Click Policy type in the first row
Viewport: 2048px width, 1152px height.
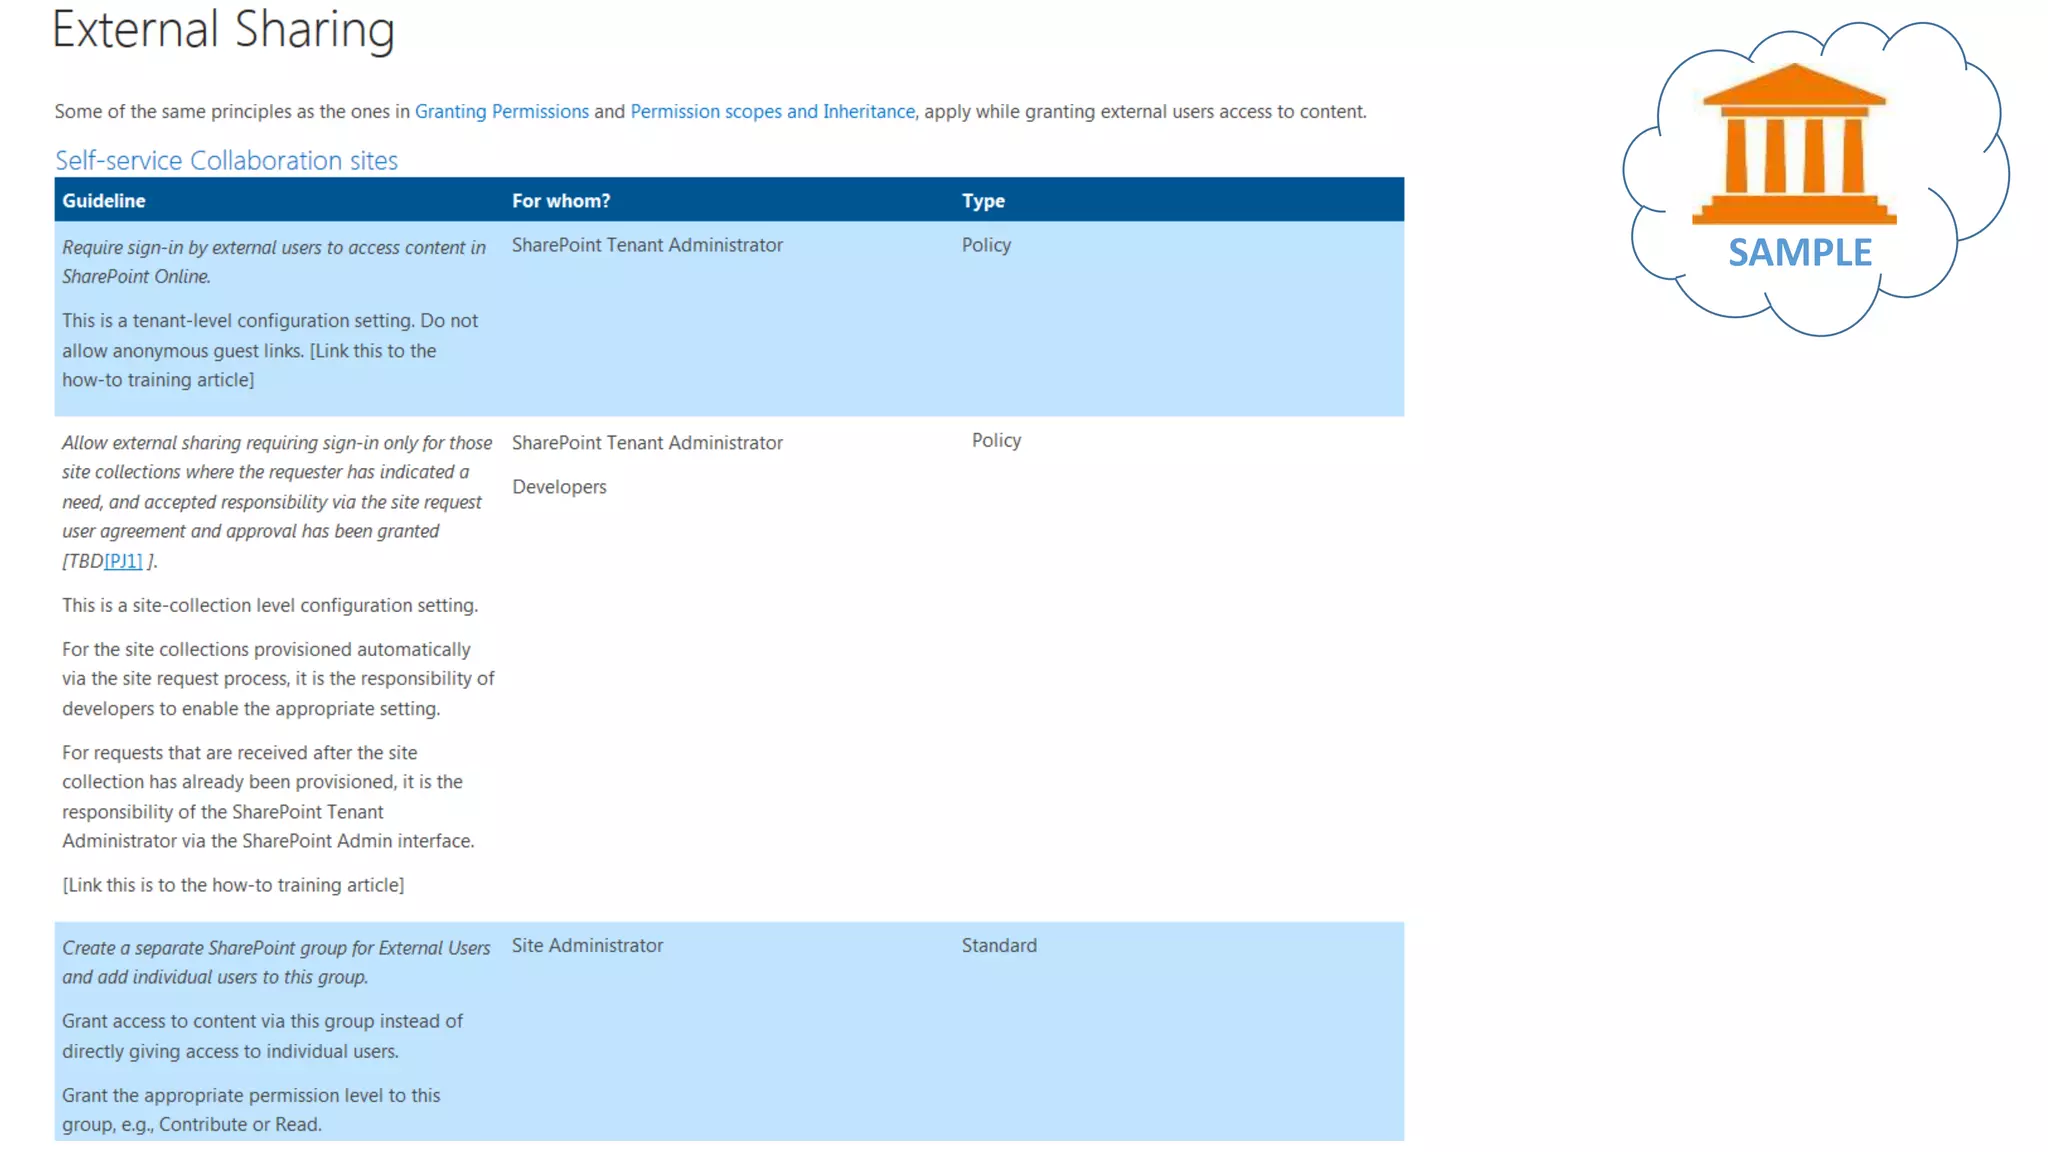point(986,245)
